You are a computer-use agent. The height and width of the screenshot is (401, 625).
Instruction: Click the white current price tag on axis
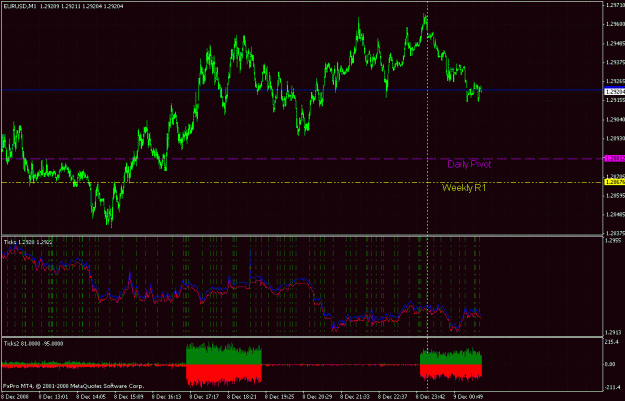click(x=615, y=92)
